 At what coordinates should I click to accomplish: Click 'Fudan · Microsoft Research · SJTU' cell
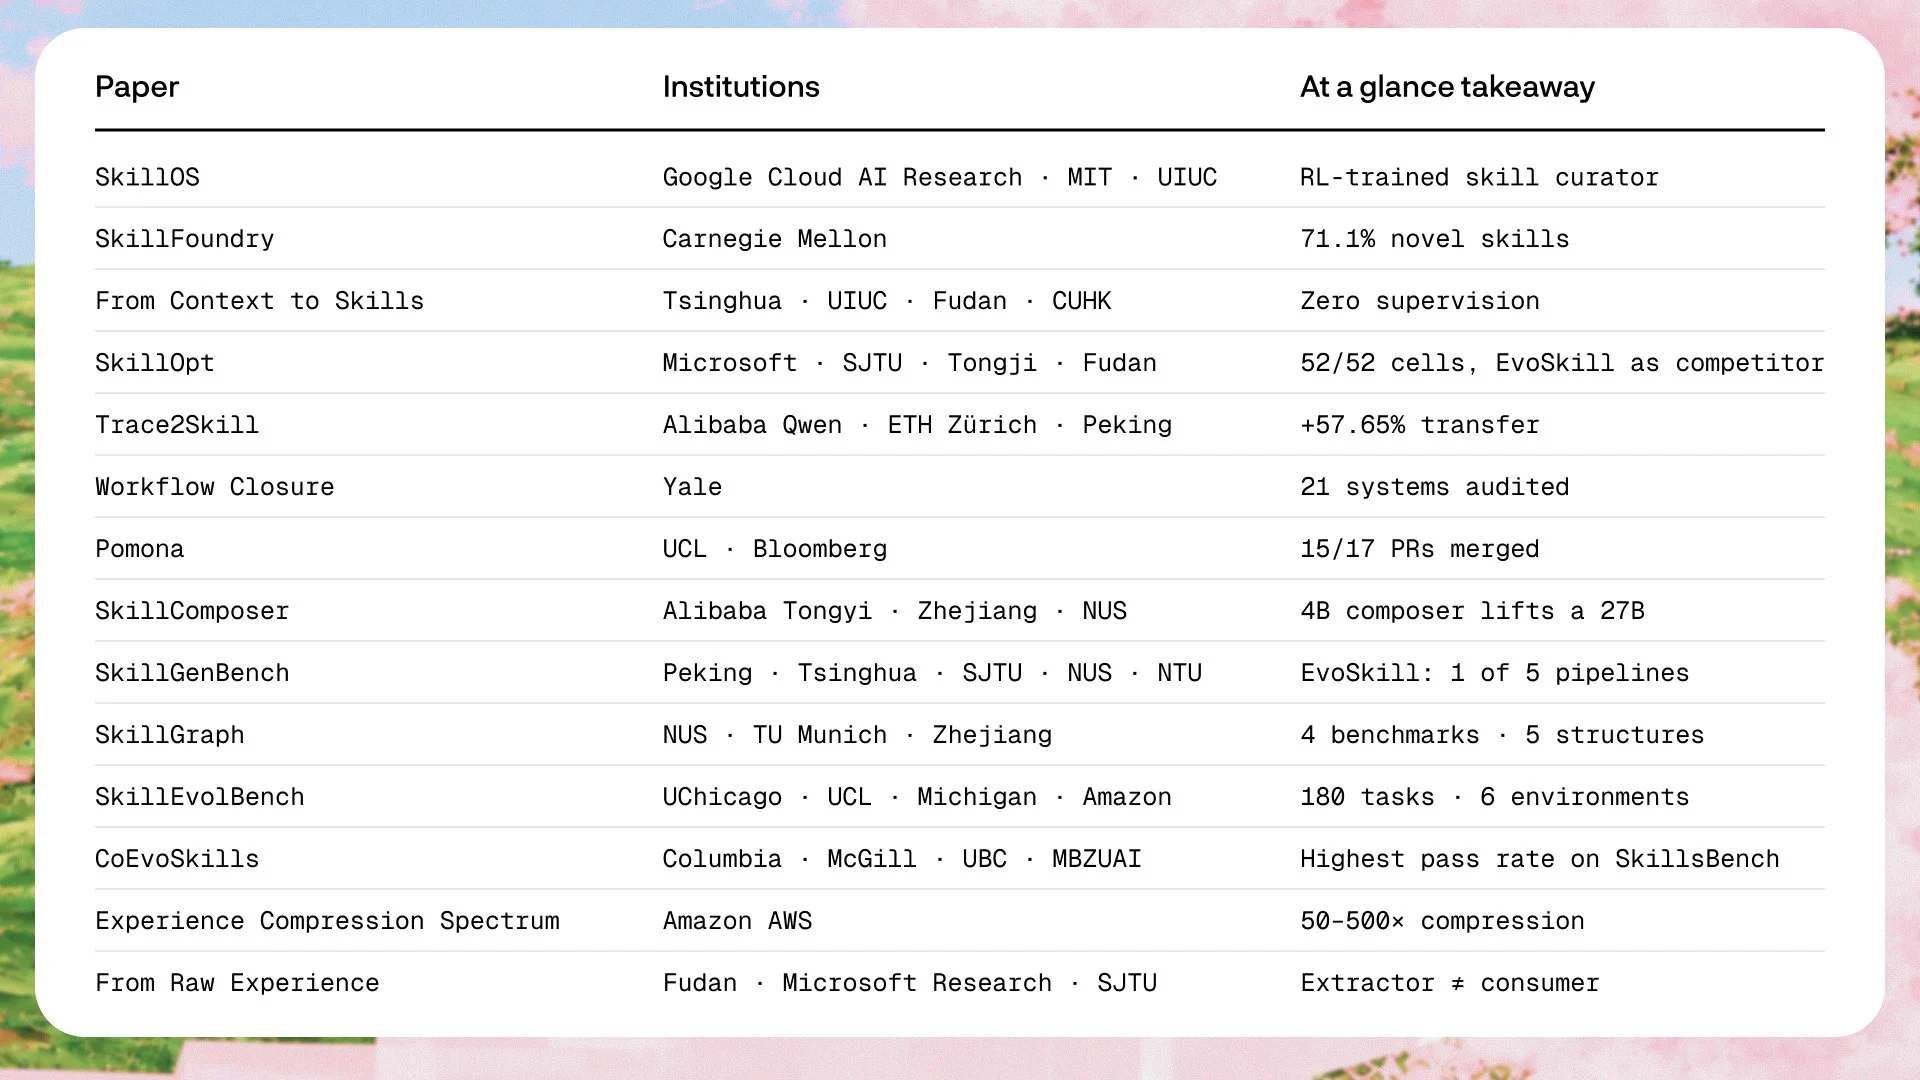909,983
